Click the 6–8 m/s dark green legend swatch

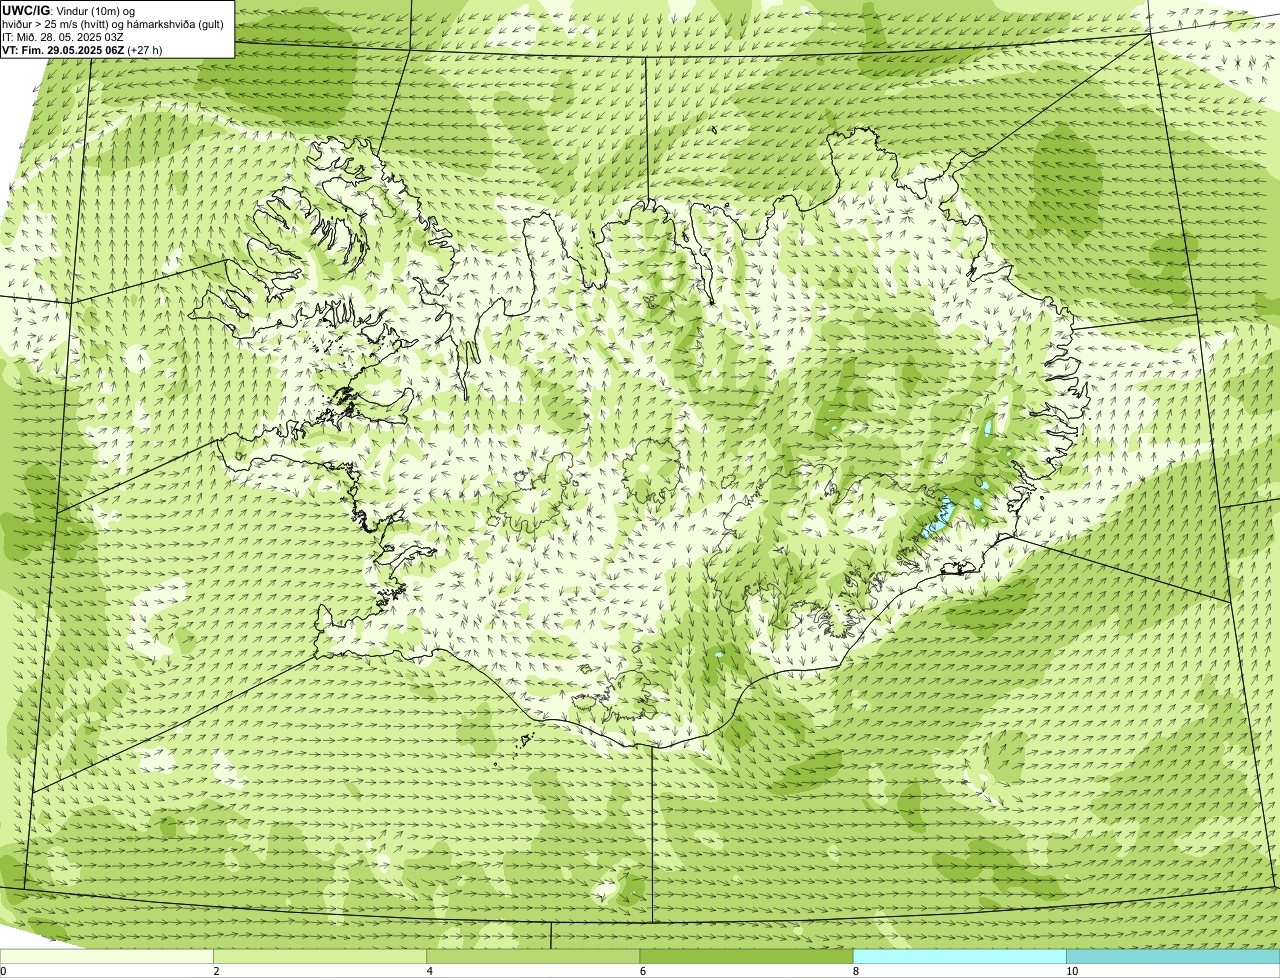[746, 957]
